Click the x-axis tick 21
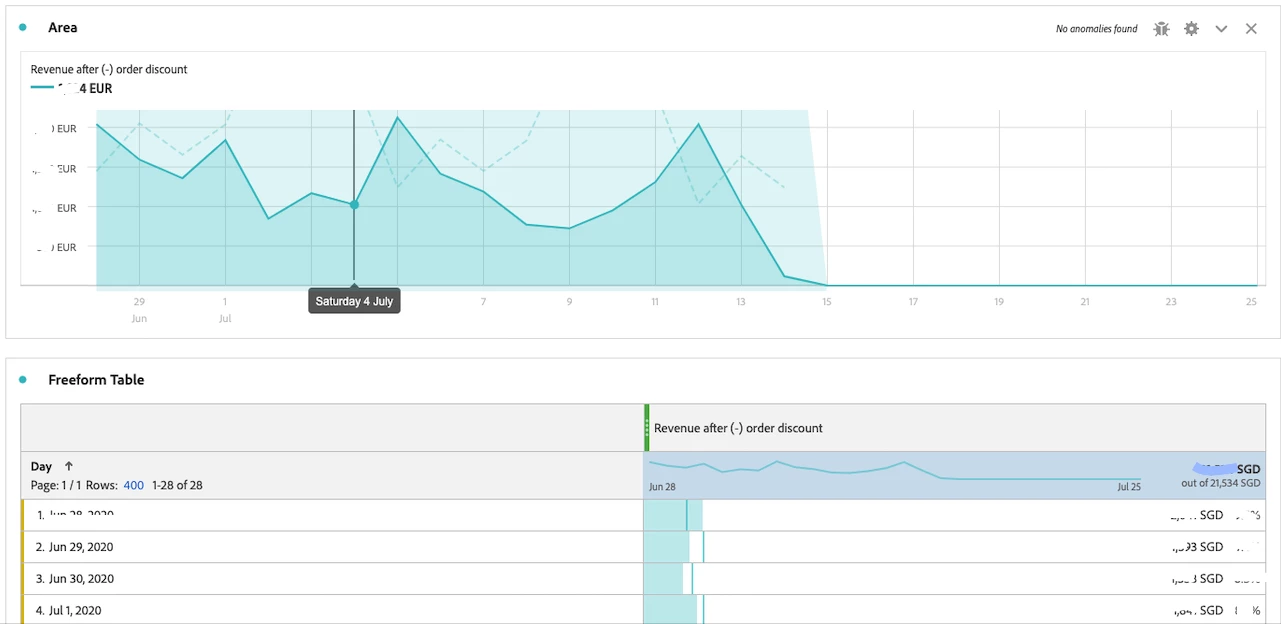 [1085, 301]
